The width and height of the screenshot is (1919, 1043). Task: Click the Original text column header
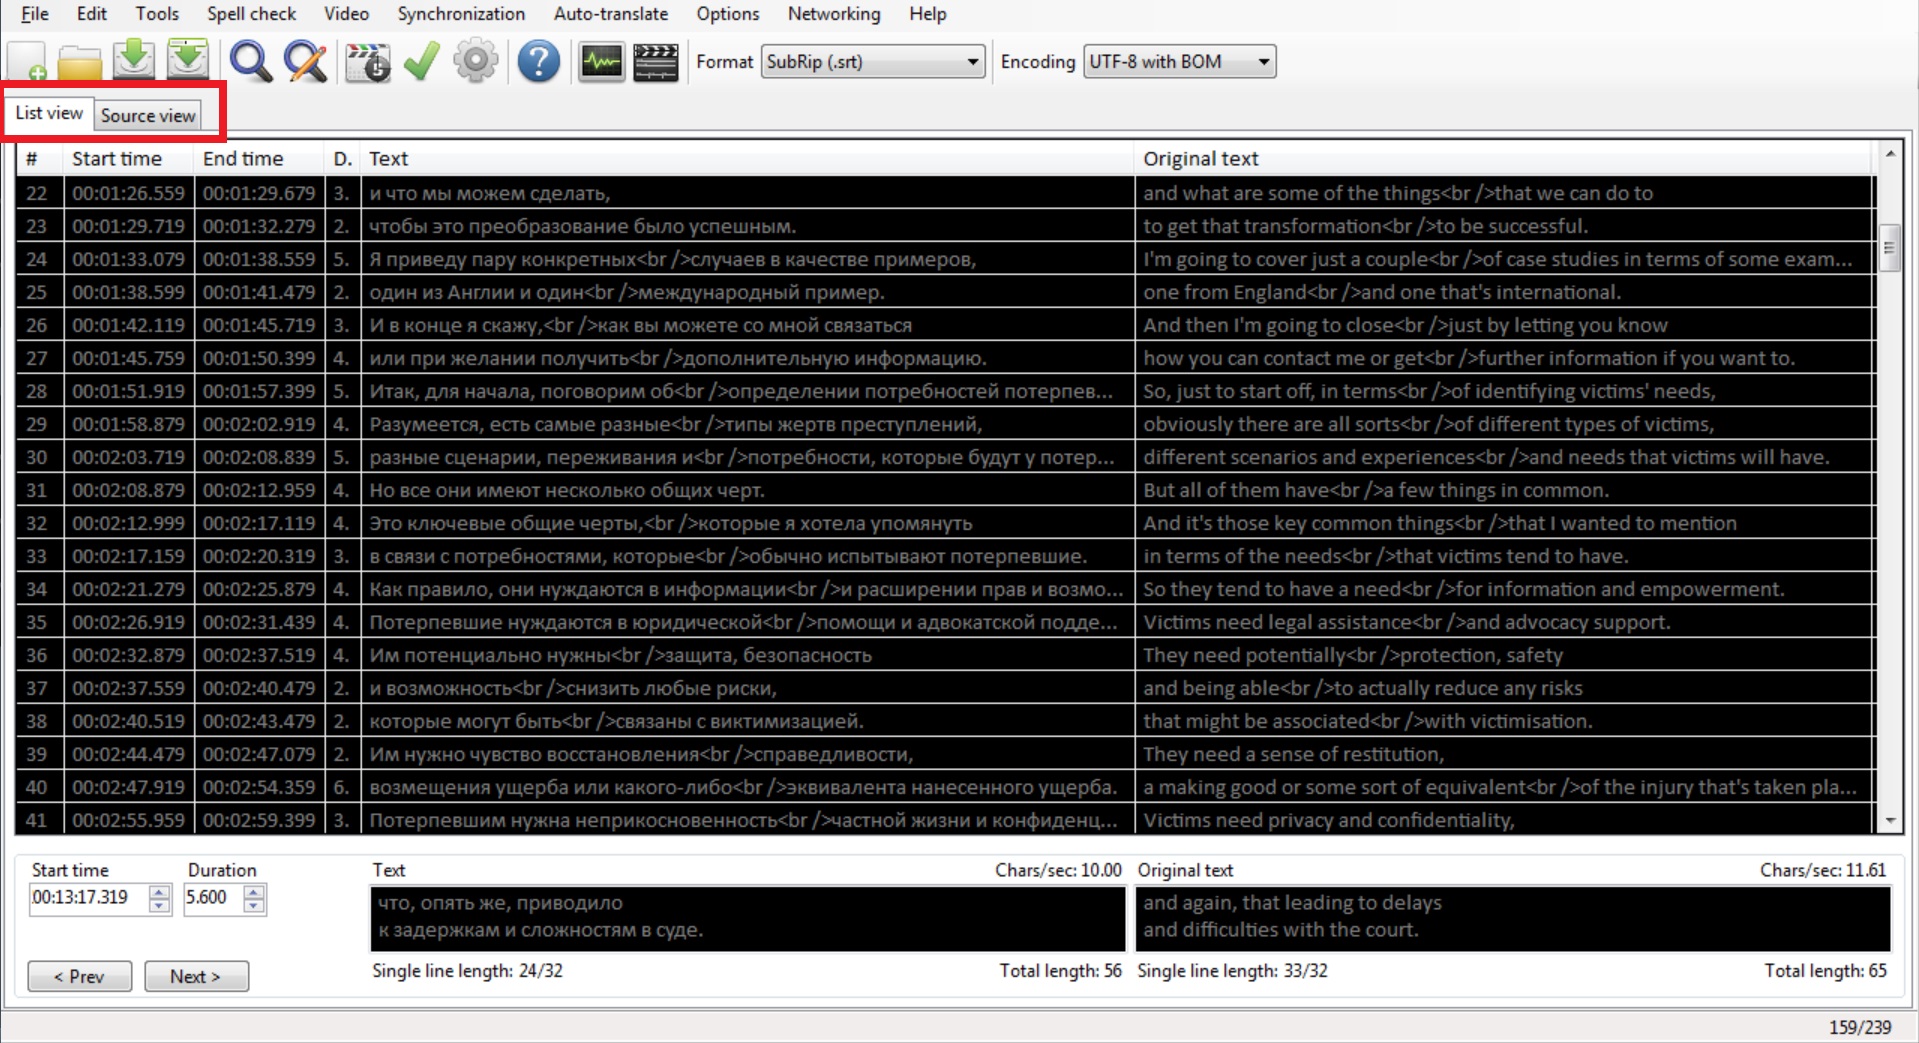[1504, 159]
